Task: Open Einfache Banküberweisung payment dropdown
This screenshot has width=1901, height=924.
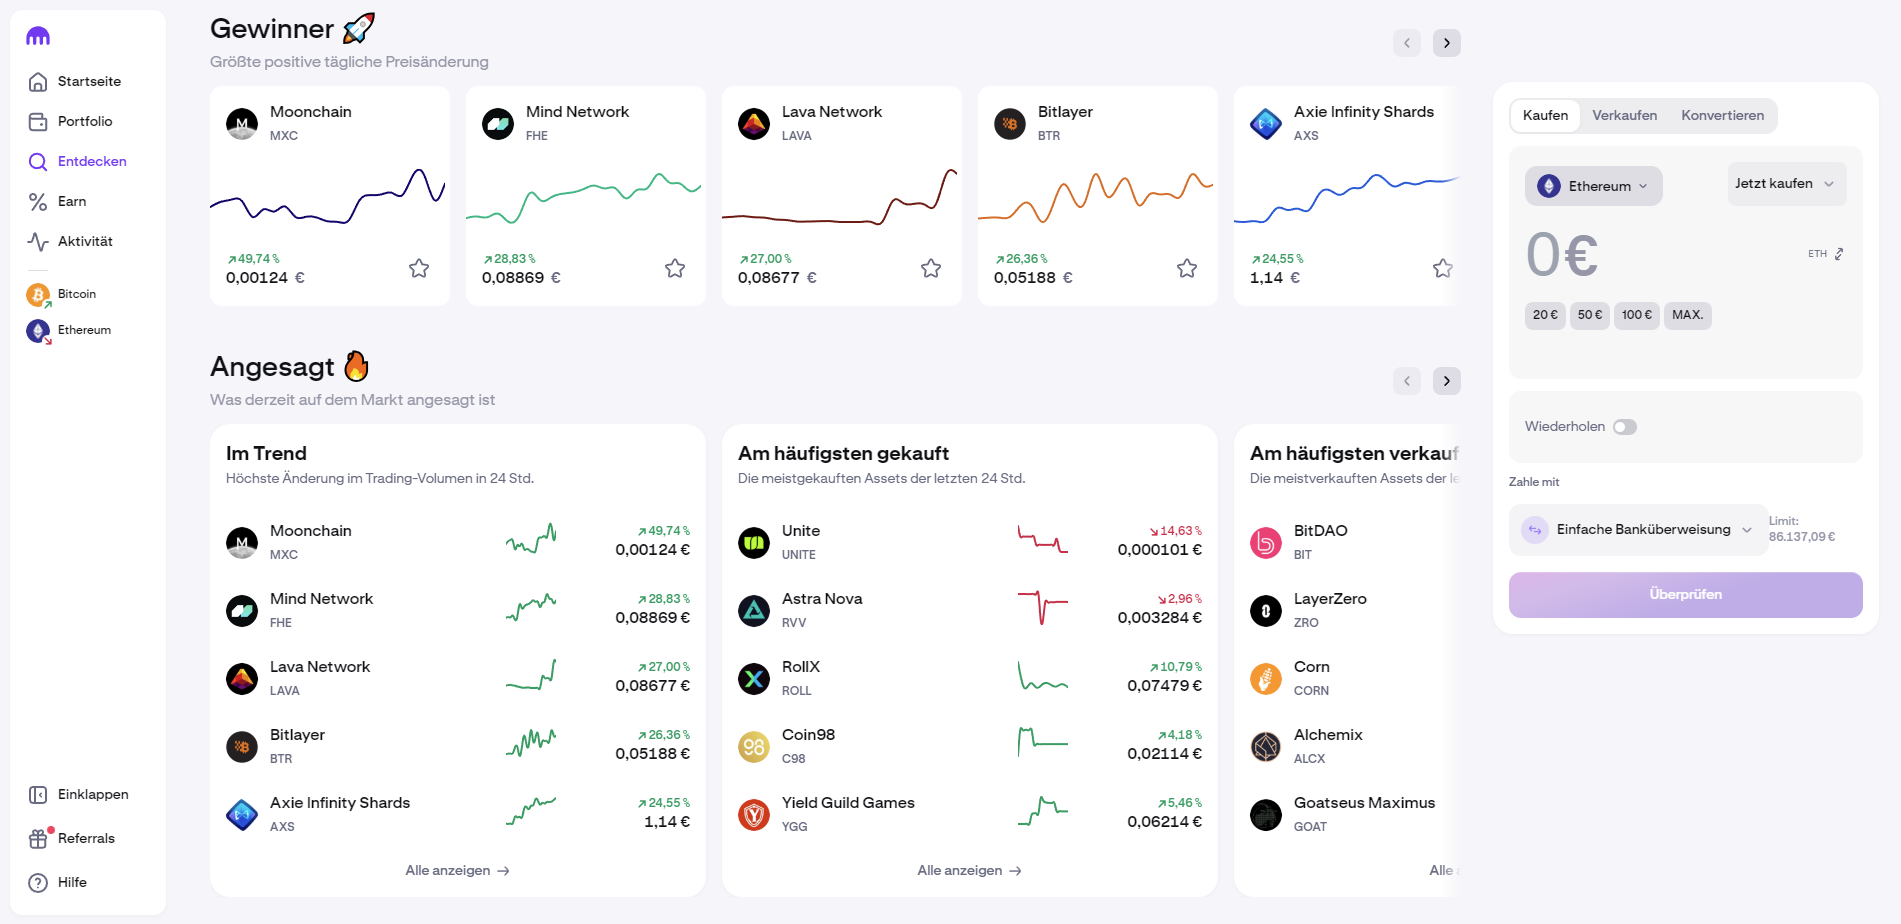Action: 1639,530
